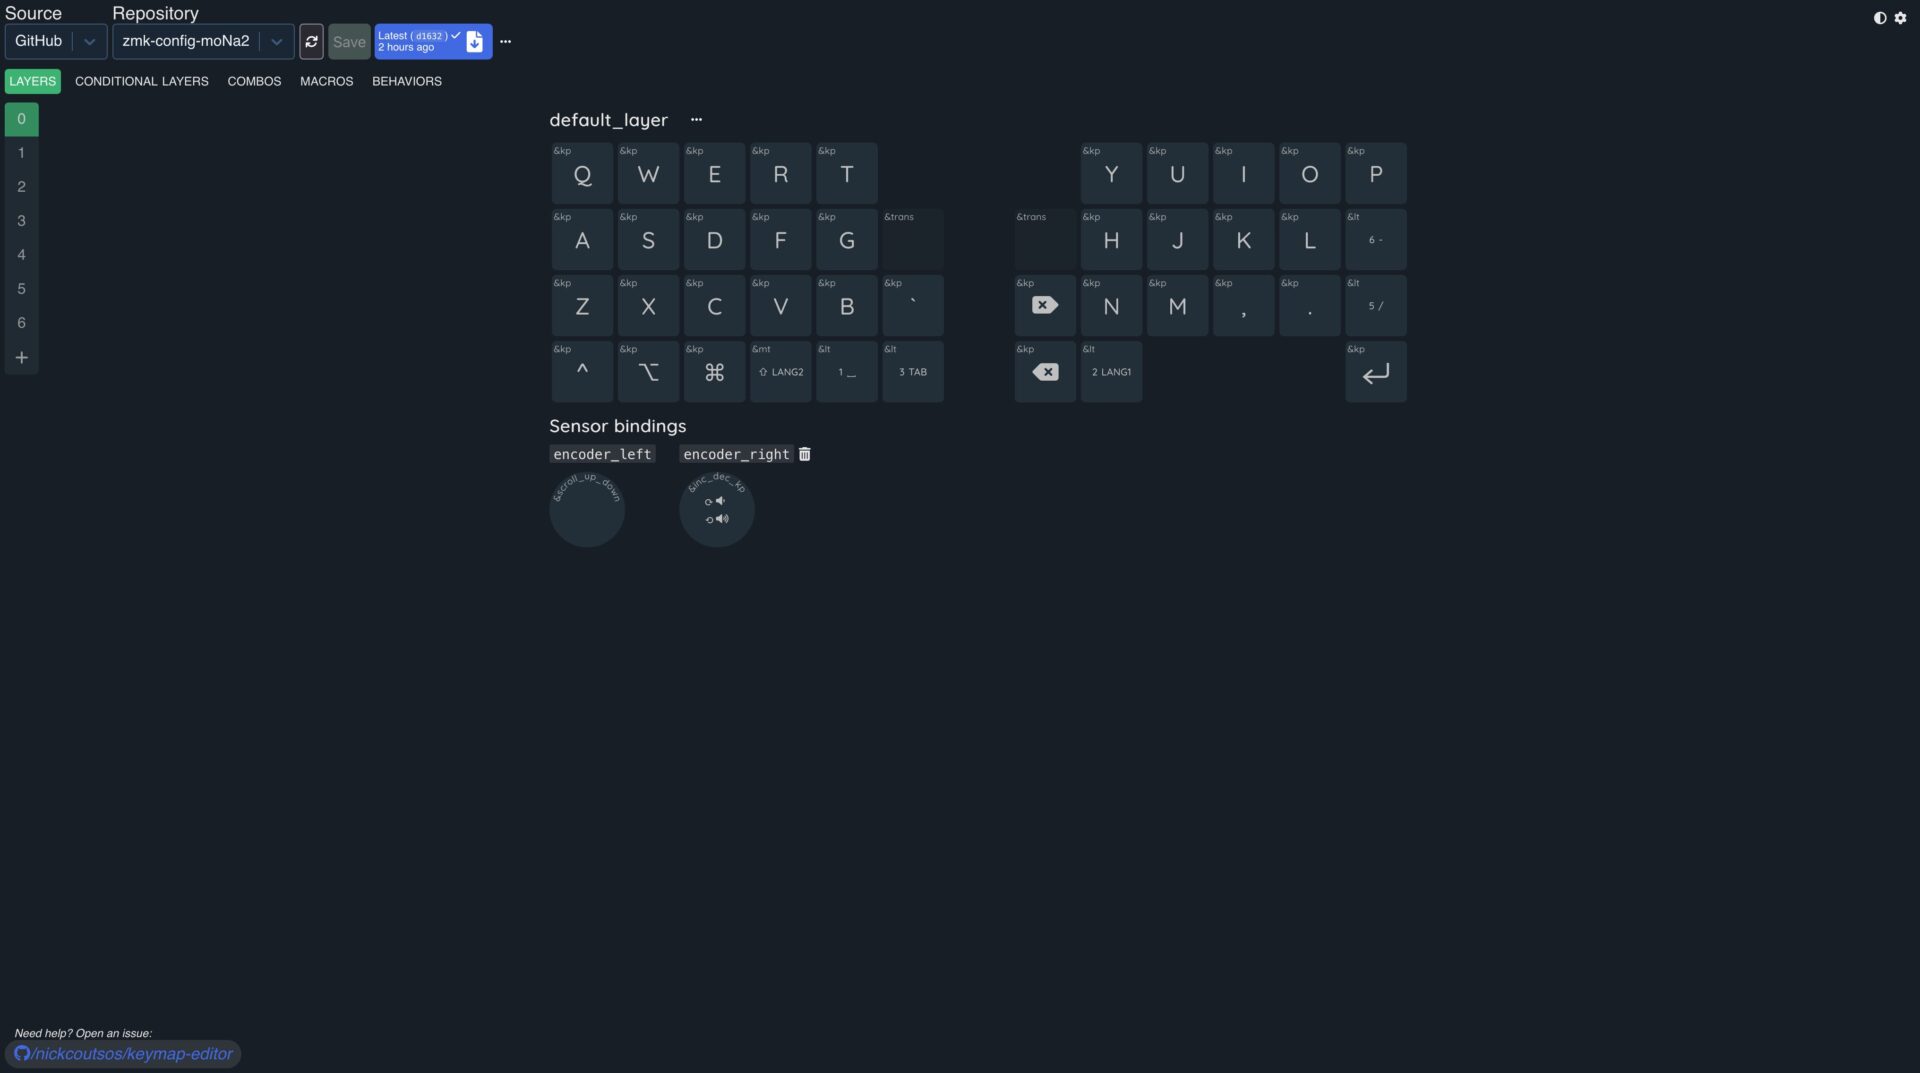Image resolution: width=1920 pixels, height=1073 pixels.
Task: Delete the encoder_right sensor binding
Action: (805, 454)
